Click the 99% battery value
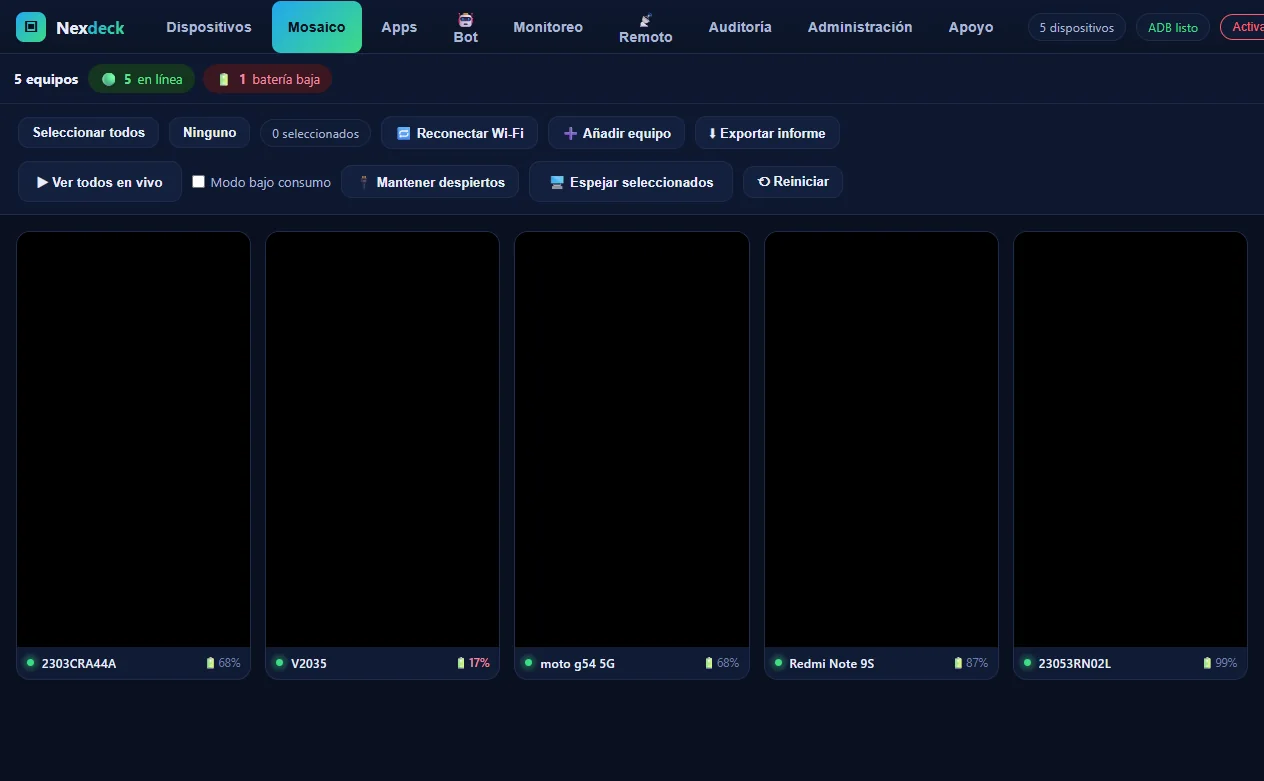The image size is (1264, 781). 1226,663
